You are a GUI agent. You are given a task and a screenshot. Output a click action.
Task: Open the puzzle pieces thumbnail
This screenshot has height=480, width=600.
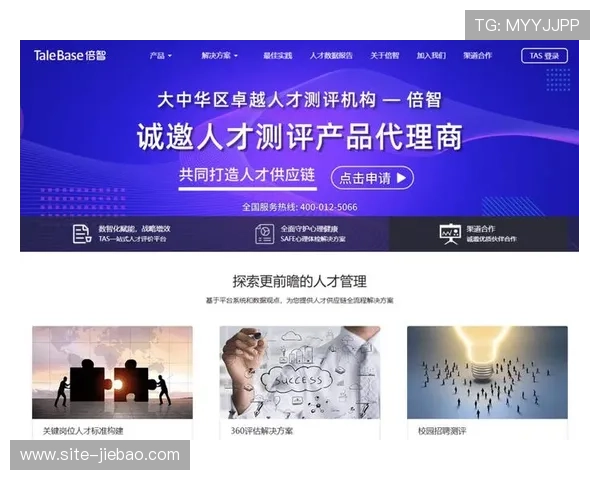click(x=112, y=372)
